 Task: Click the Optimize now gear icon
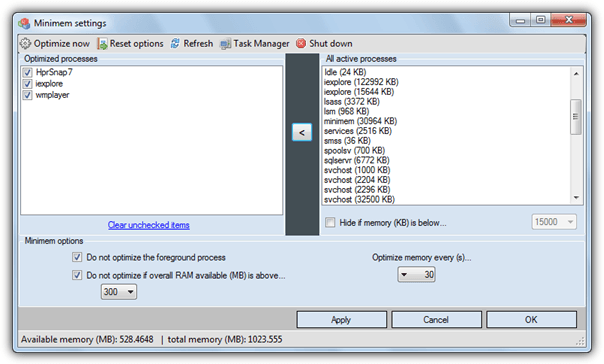(25, 44)
